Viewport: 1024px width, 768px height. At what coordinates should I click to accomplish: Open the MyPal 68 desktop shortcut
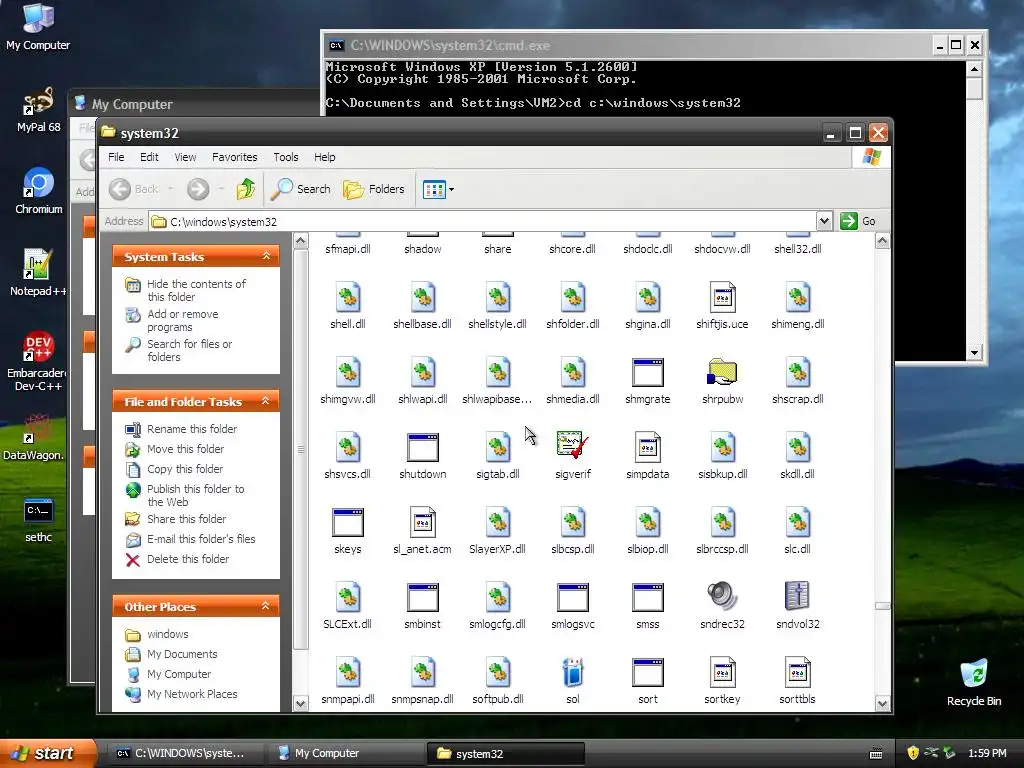coord(39,110)
